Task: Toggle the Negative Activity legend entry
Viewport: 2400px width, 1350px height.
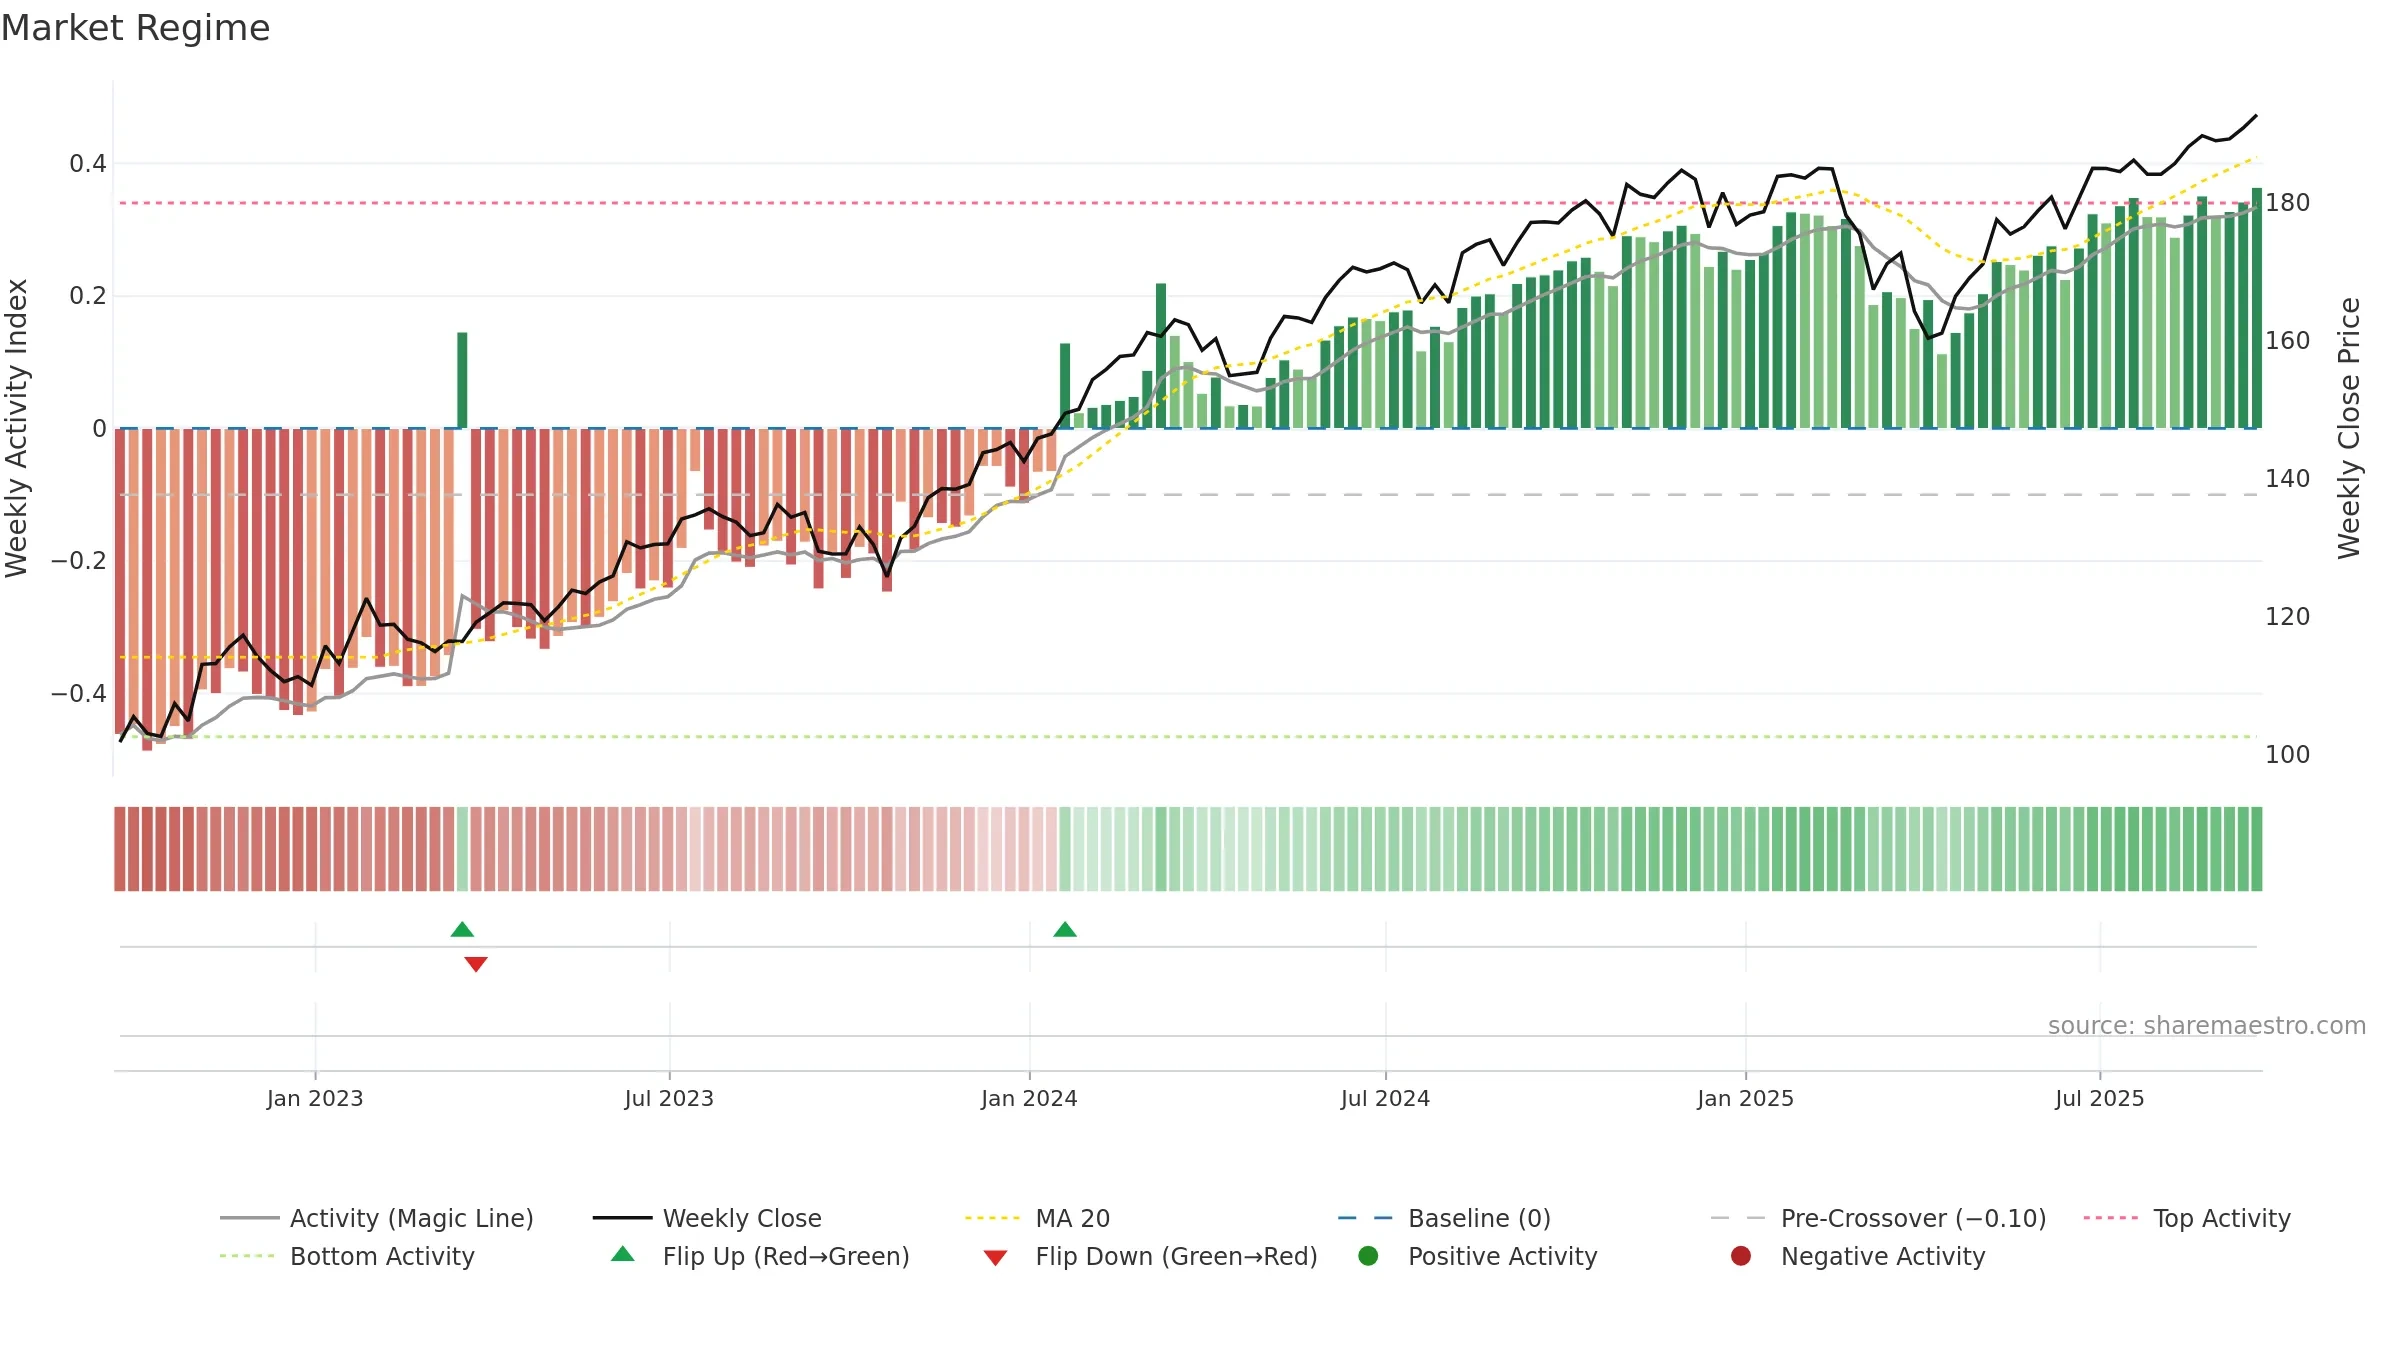Action: (1857, 1256)
